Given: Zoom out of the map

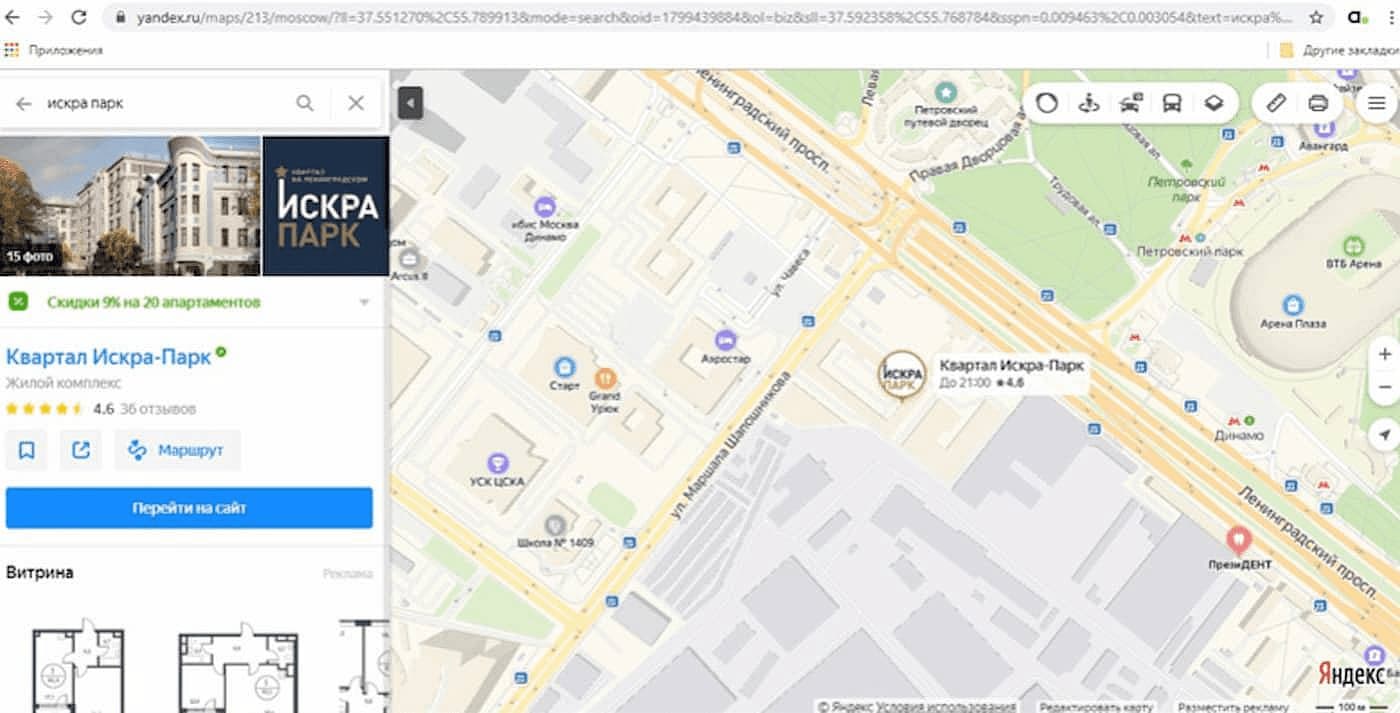Looking at the screenshot, I should click(1384, 387).
